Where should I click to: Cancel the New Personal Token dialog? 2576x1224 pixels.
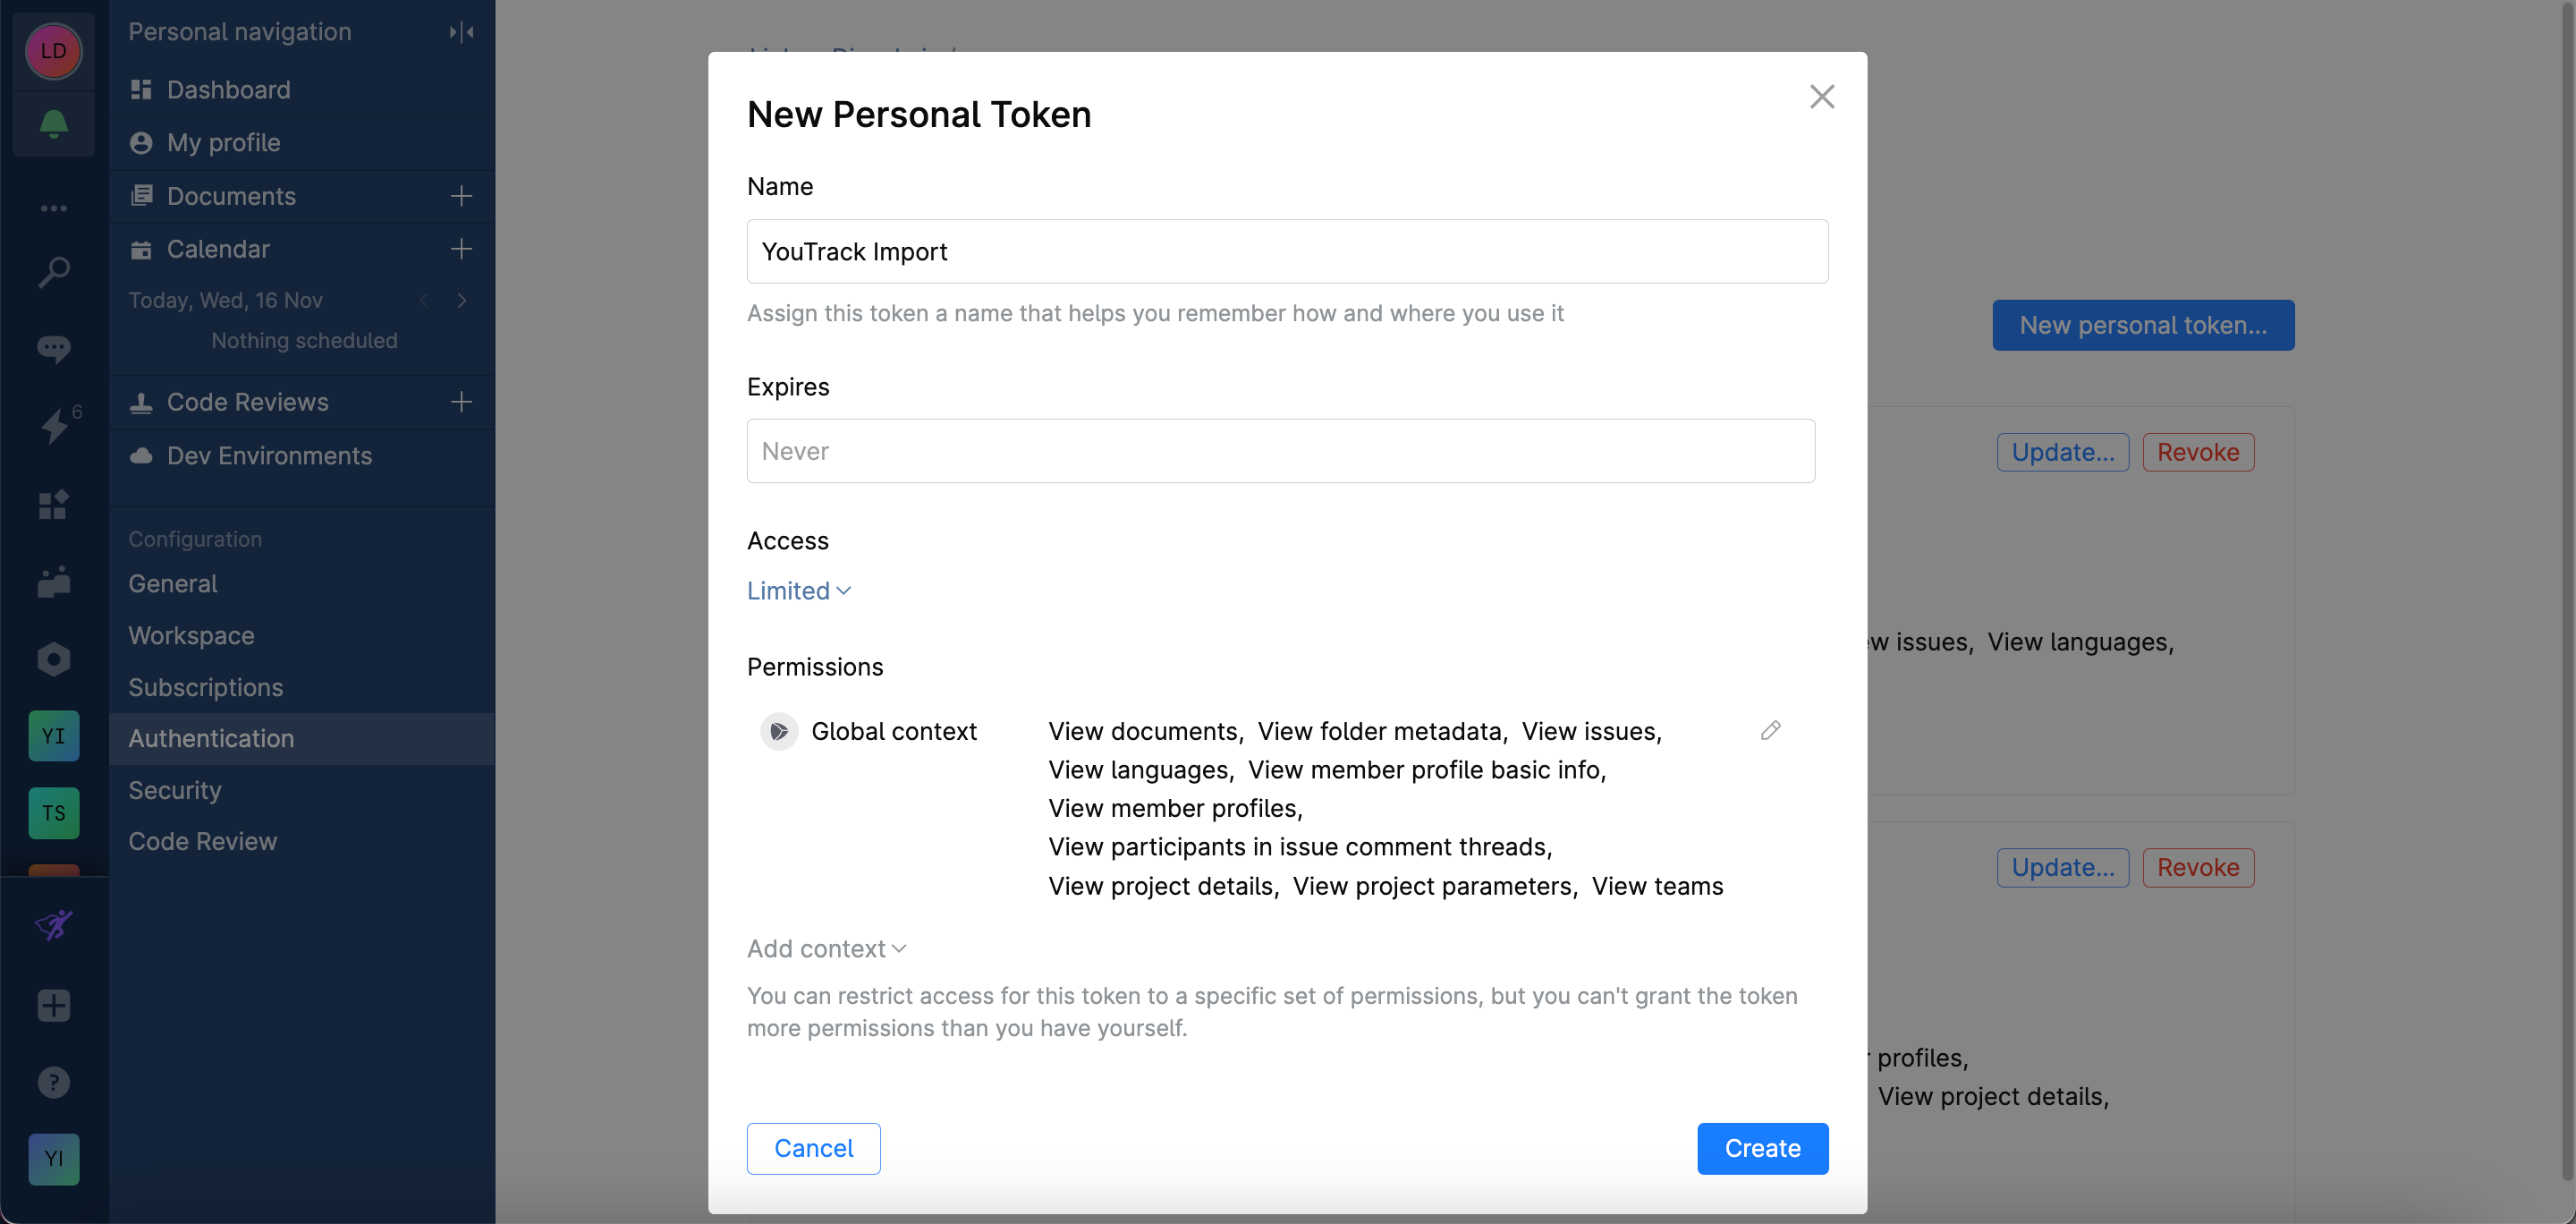tap(813, 1148)
